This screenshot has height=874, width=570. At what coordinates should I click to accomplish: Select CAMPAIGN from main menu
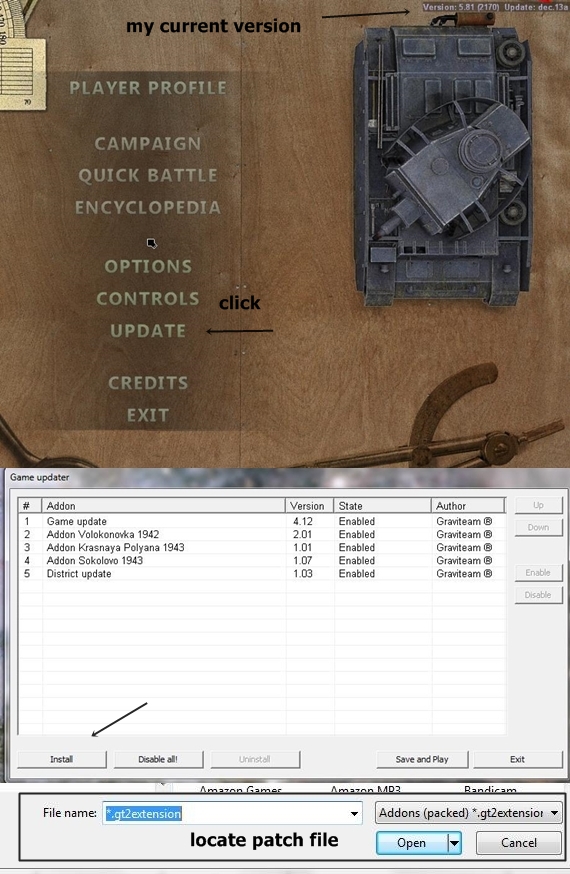(148, 143)
